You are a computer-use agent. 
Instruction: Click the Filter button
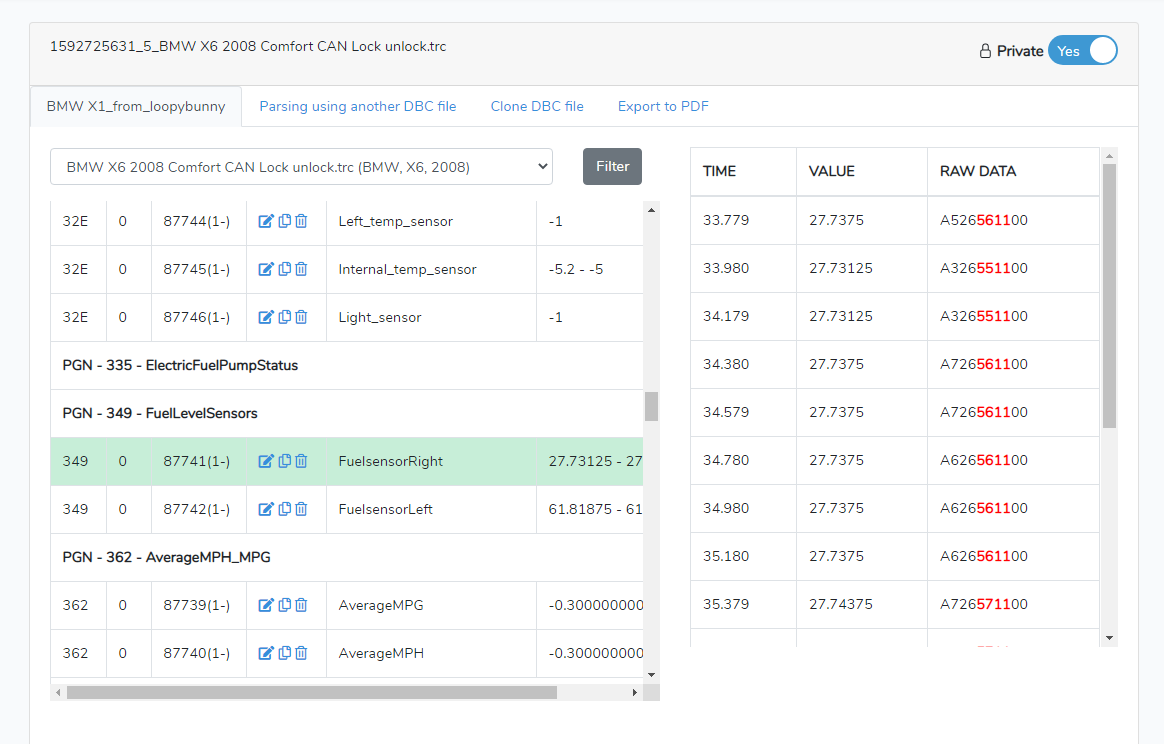(612, 166)
